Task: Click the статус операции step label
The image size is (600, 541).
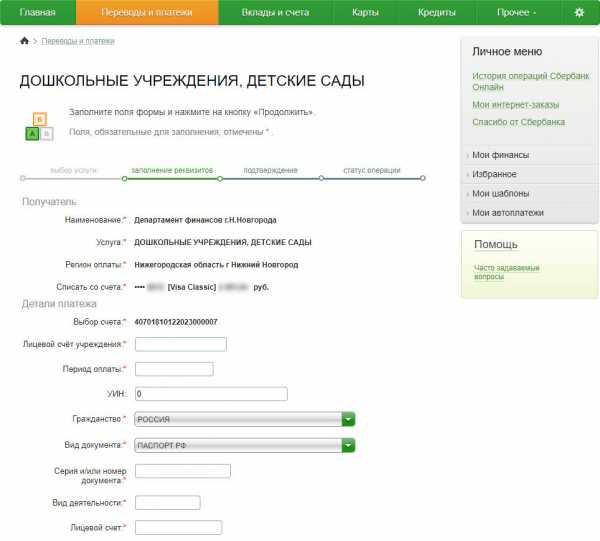Action: [x=372, y=170]
